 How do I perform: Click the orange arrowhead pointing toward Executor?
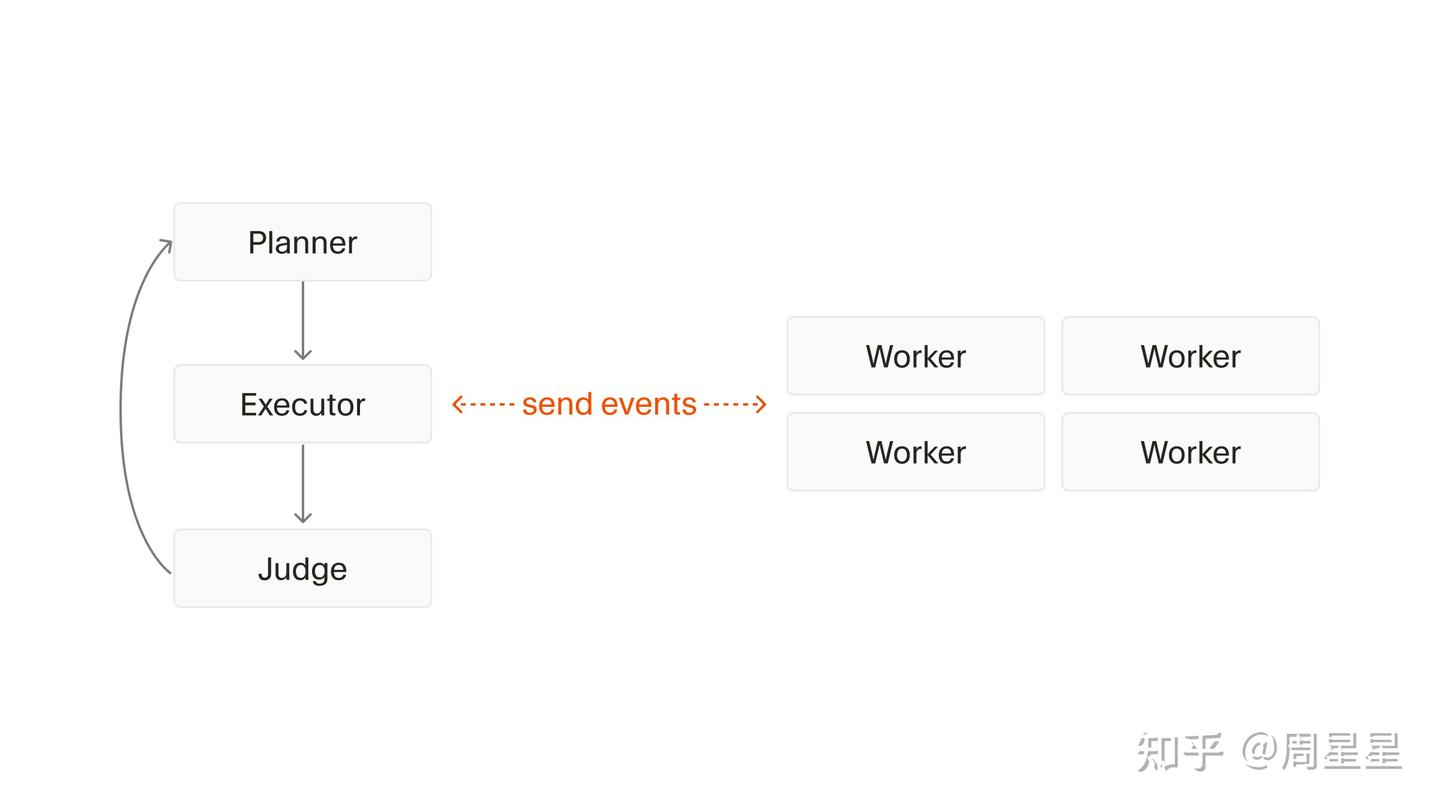pyautogui.click(x=458, y=404)
